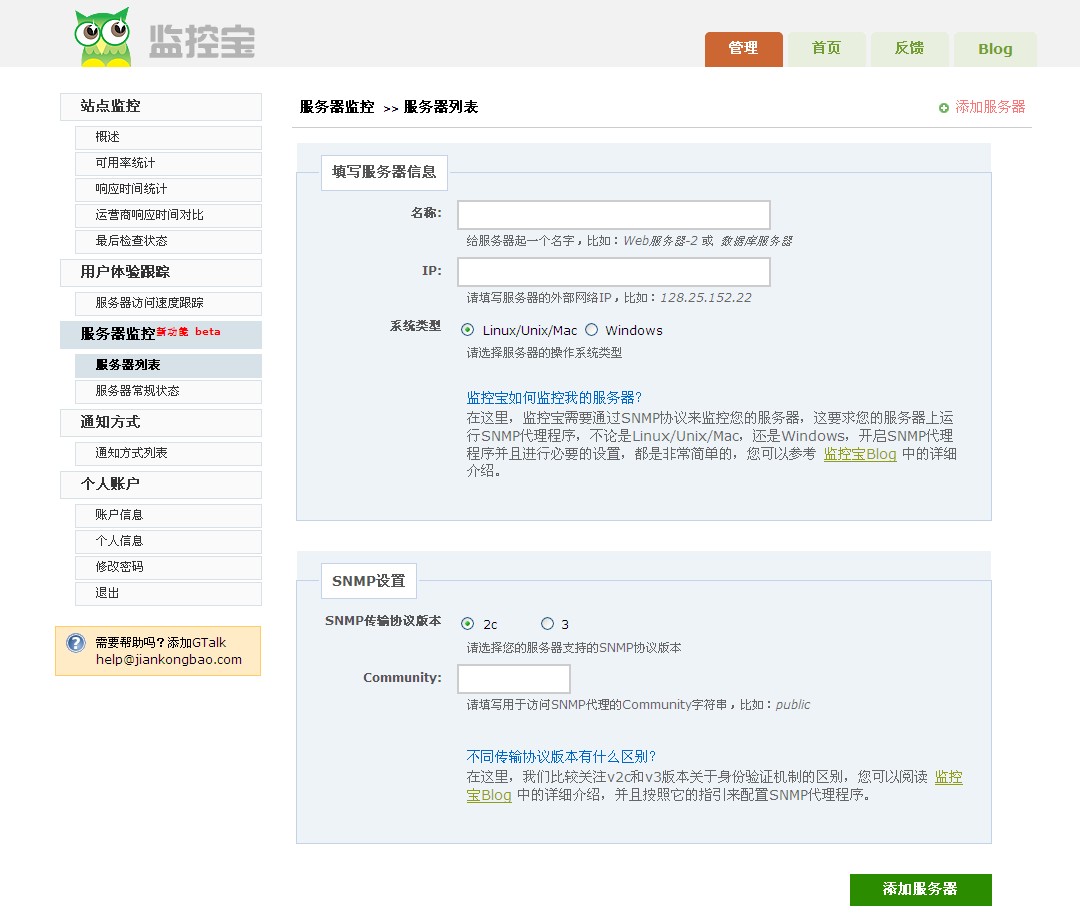
Task: Open 最后检查状态 in the sidebar
Action: pyautogui.click(x=168, y=242)
